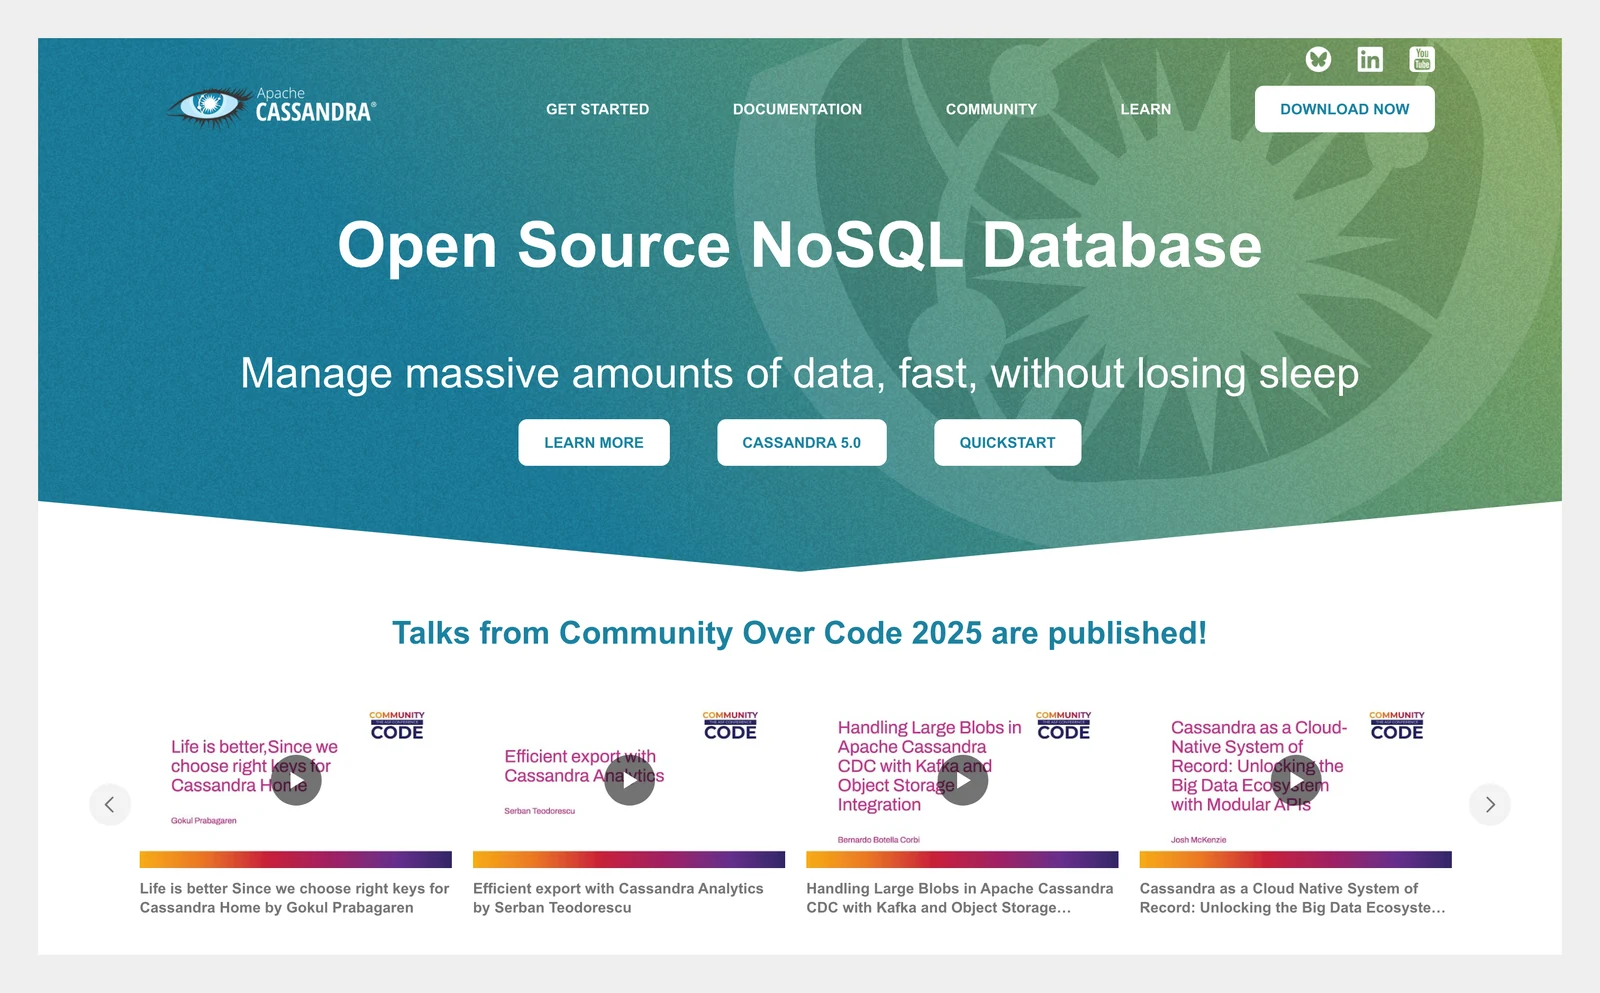Click the Apache Cassandra eye logo
Image resolution: width=1600 pixels, height=993 pixels.
click(x=272, y=107)
